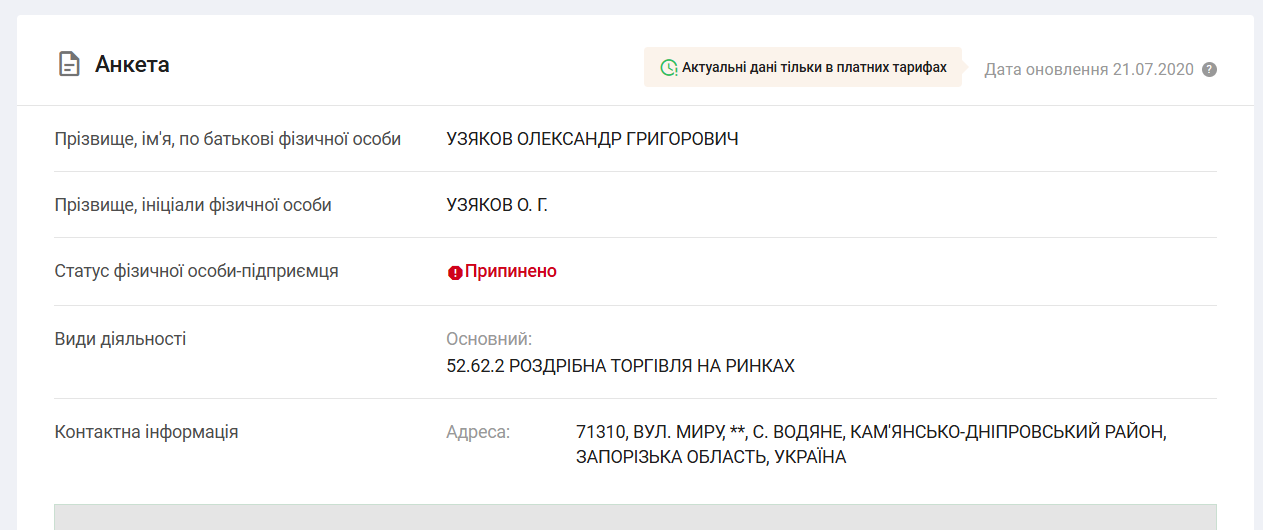
Task: Click the Основний activity type label
Action: click(x=489, y=339)
